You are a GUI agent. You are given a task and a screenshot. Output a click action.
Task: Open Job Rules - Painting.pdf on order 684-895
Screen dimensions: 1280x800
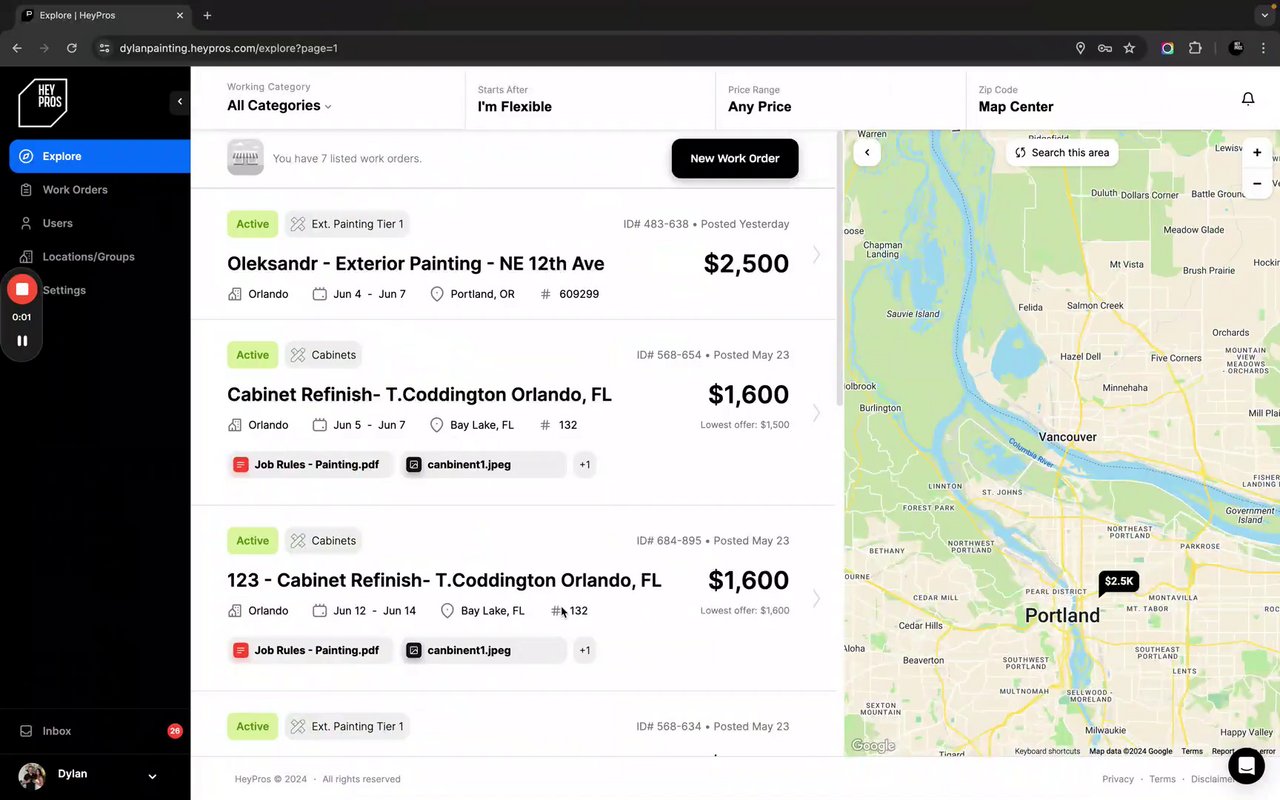(310, 651)
